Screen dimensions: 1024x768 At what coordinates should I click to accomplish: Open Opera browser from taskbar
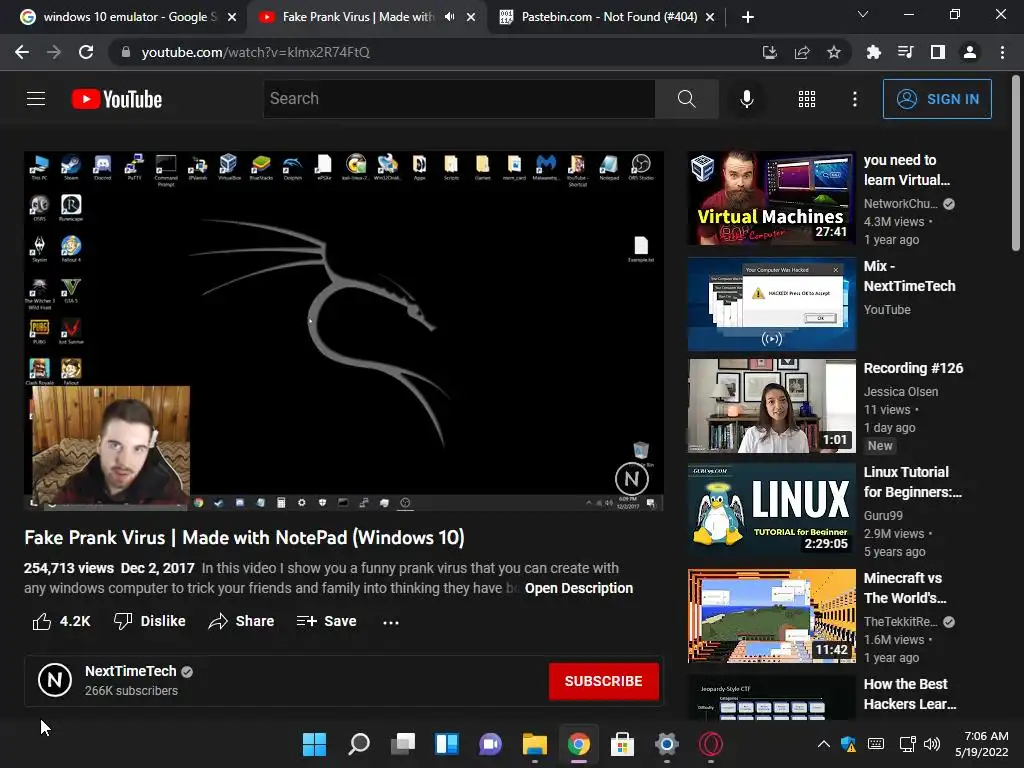tap(711, 744)
